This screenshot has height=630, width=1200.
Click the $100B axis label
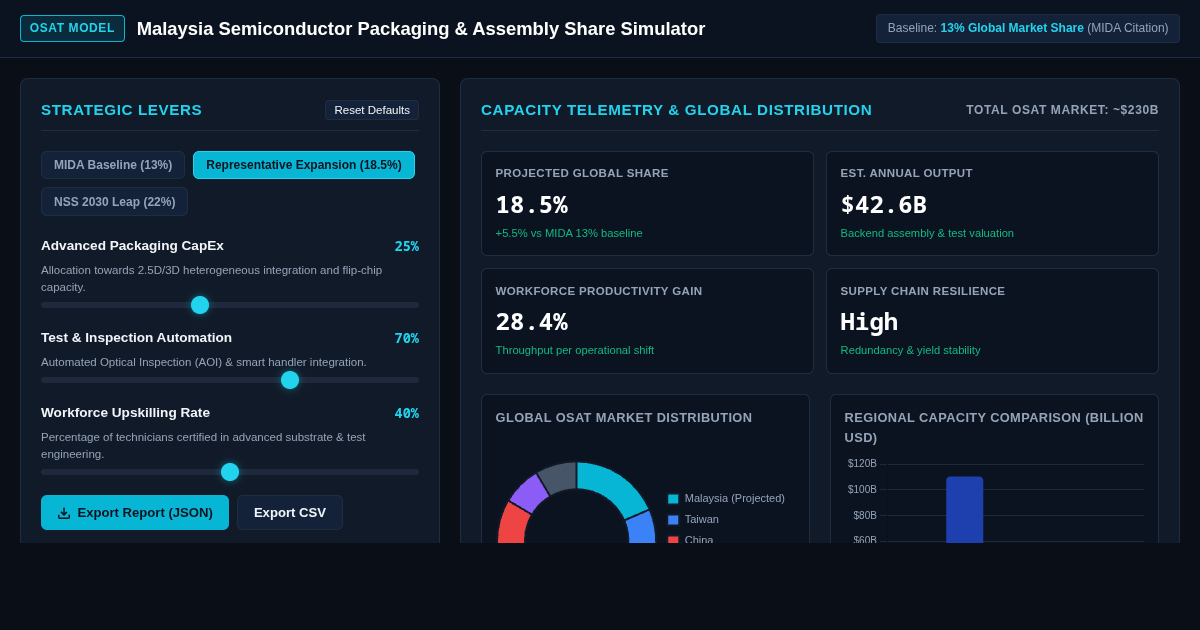coord(862,490)
